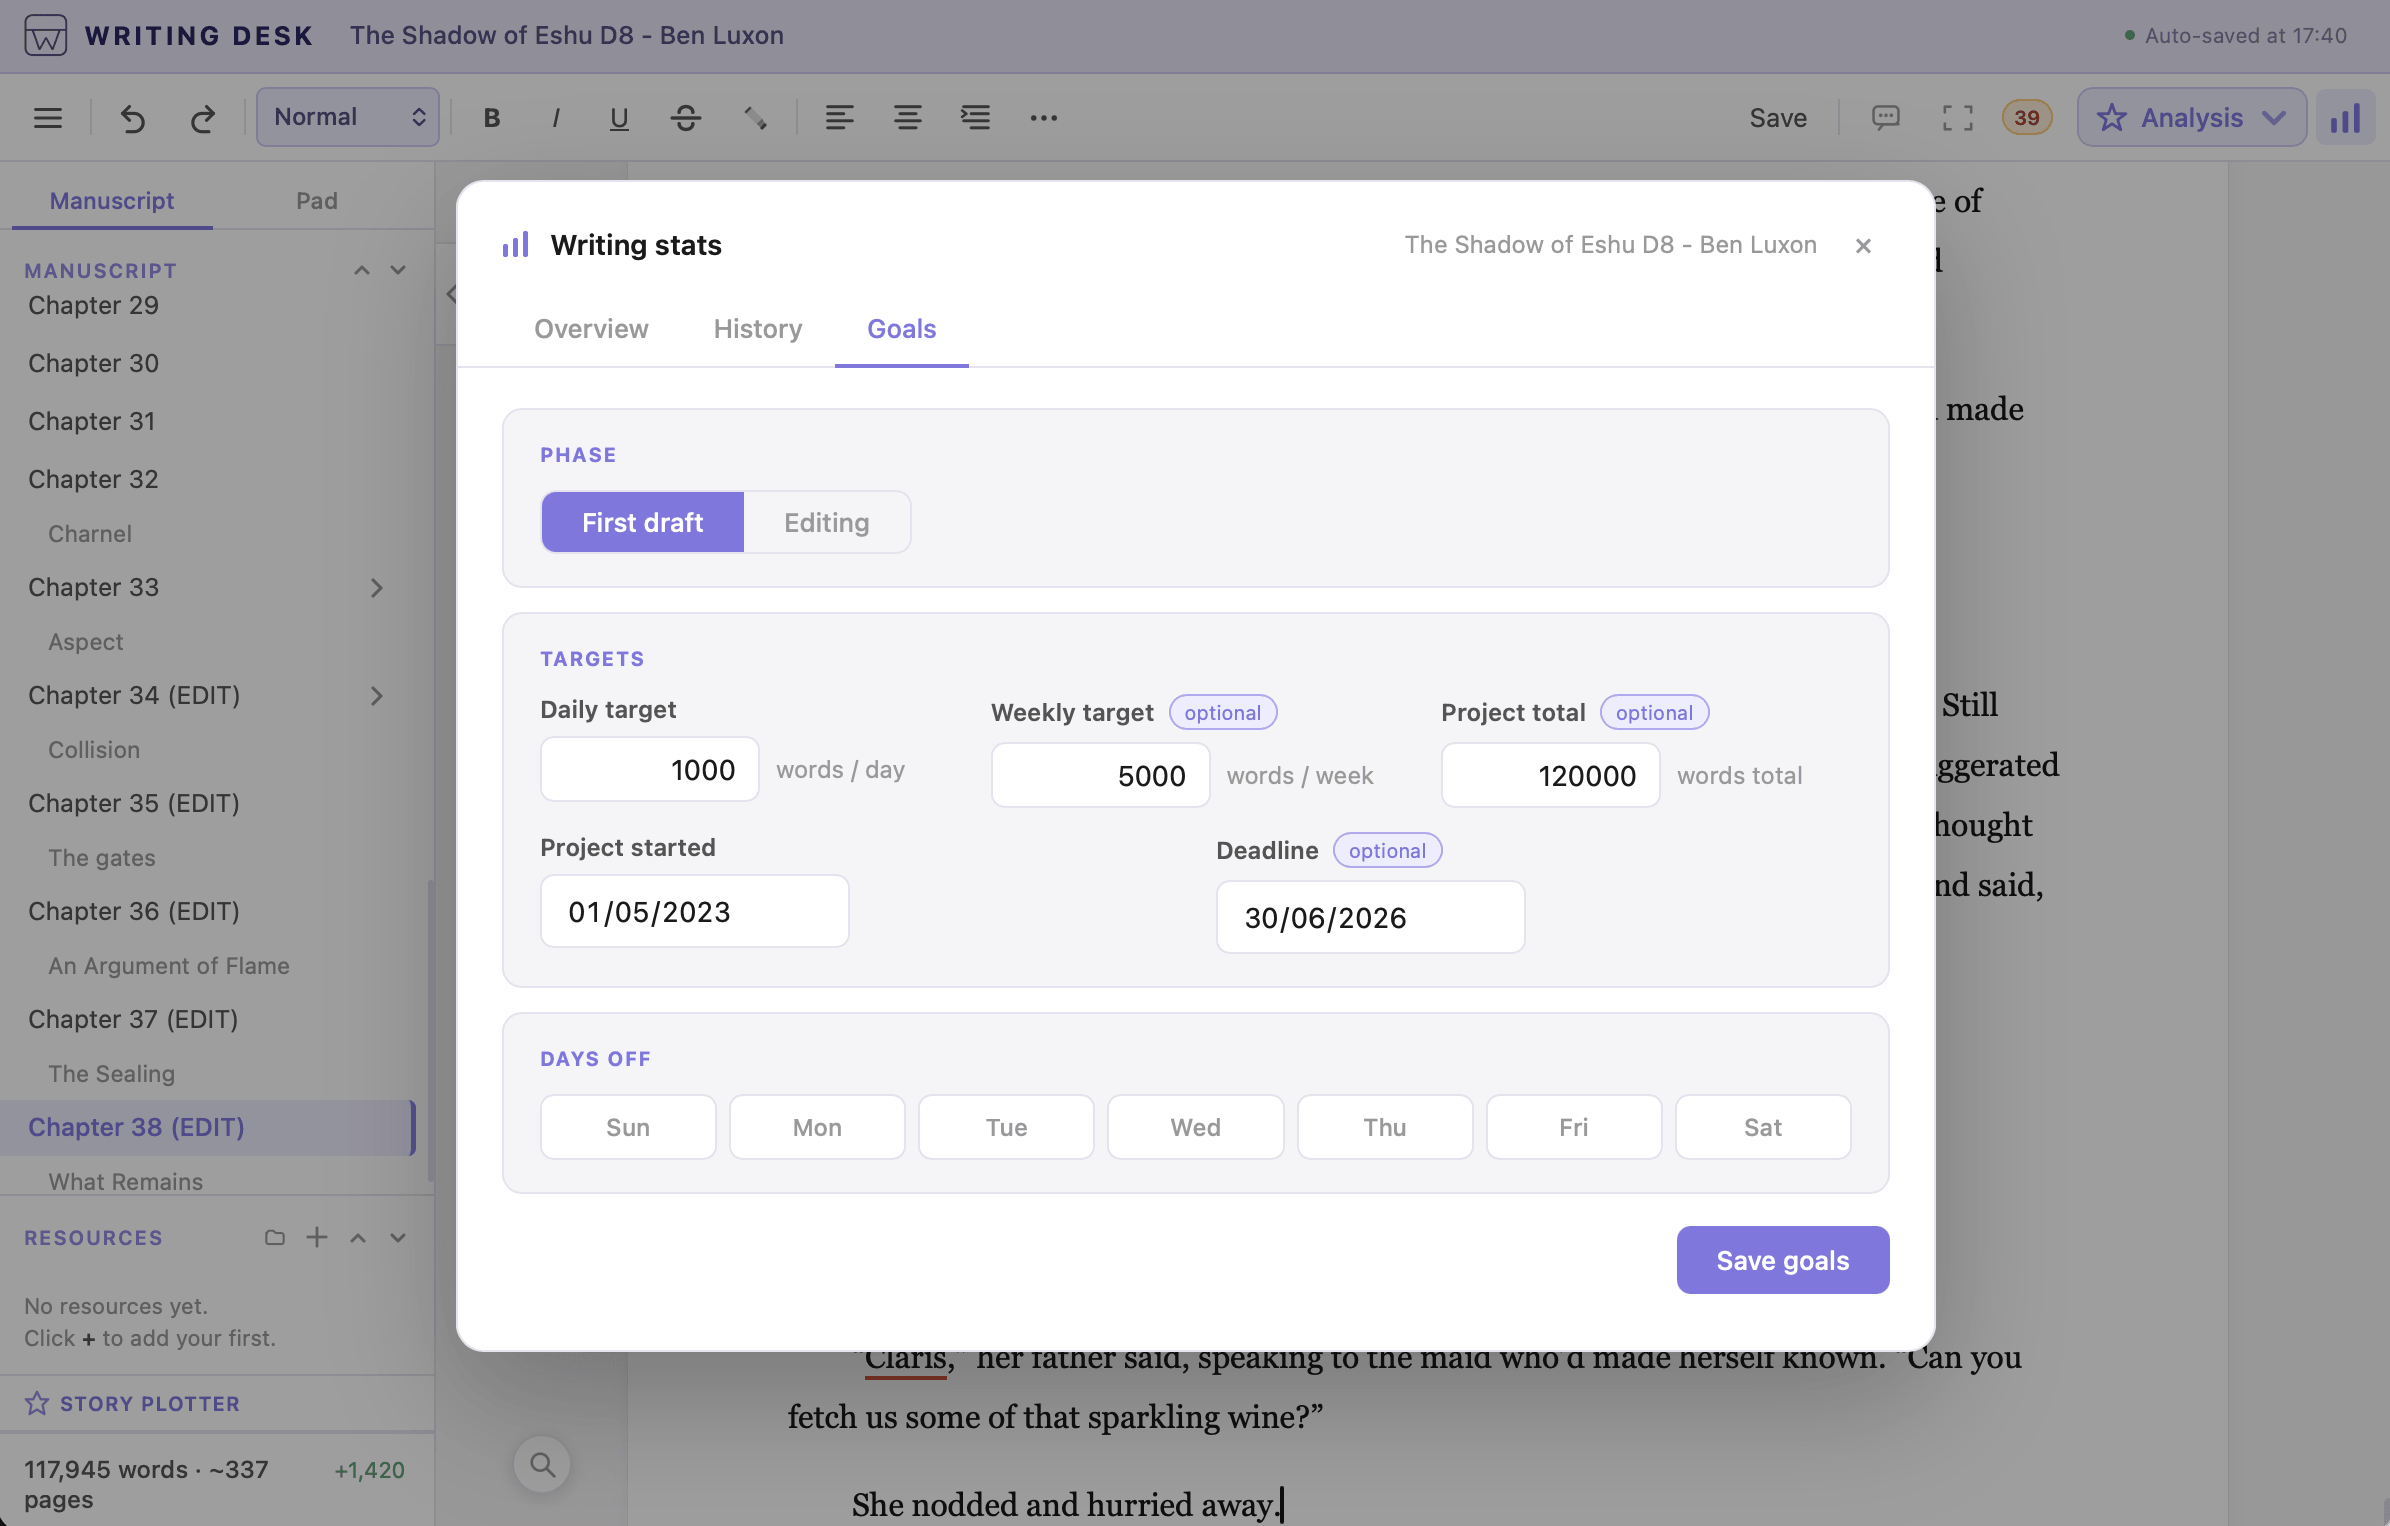Open the hamburger sidebar menu
This screenshot has height=1526, width=2390.
[47, 118]
